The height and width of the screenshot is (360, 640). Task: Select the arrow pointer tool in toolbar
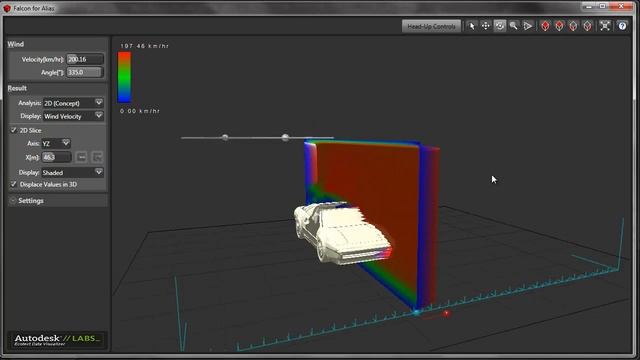click(x=472, y=26)
